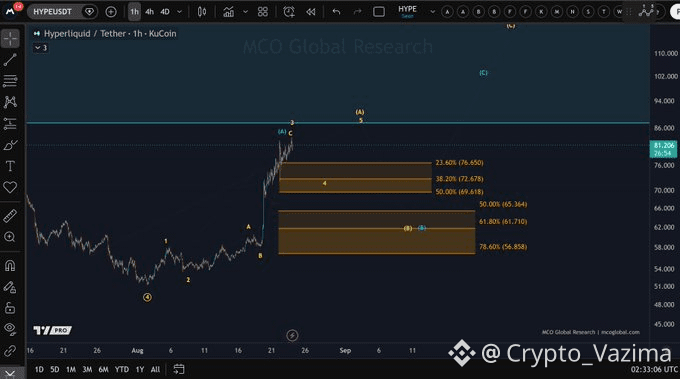680x379 pixels.
Task: Switch to the 4h timeframe
Action: (x=150, y=12)
